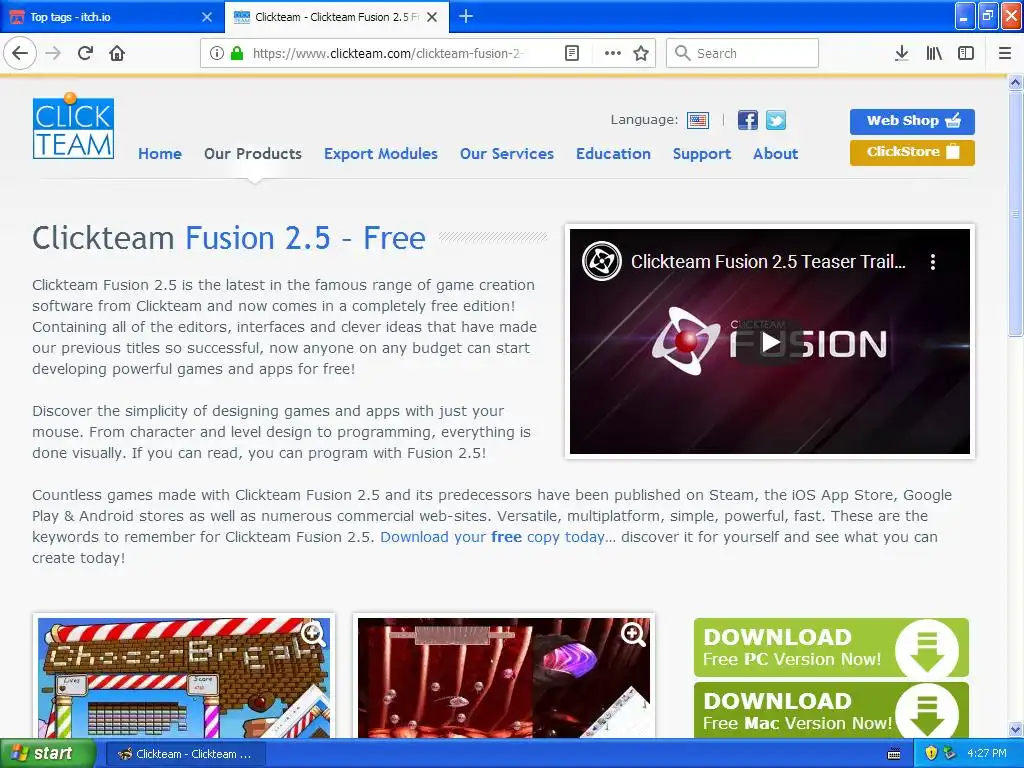Screen dimensions: 1024x768
Task: Click the 'Clickteam Fusion 2.5 - Free' heading
Action: click(229, 238)
